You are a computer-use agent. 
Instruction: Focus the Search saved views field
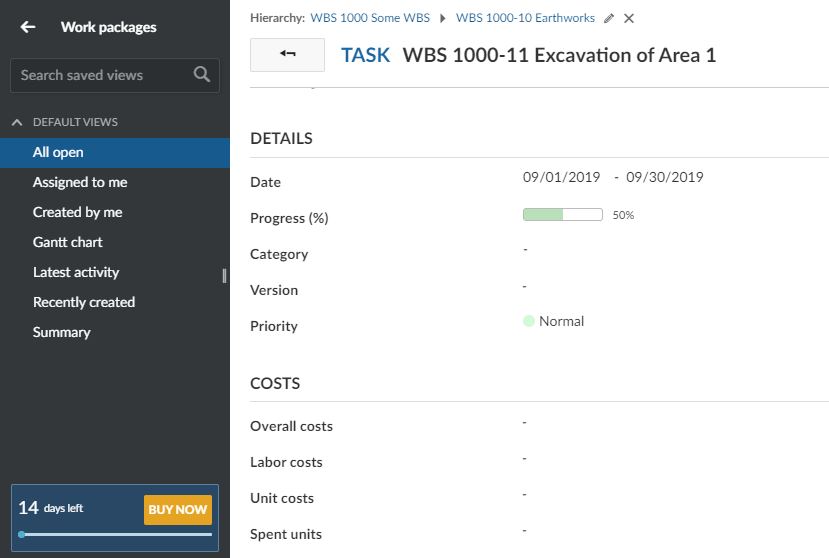click(100, 75)
